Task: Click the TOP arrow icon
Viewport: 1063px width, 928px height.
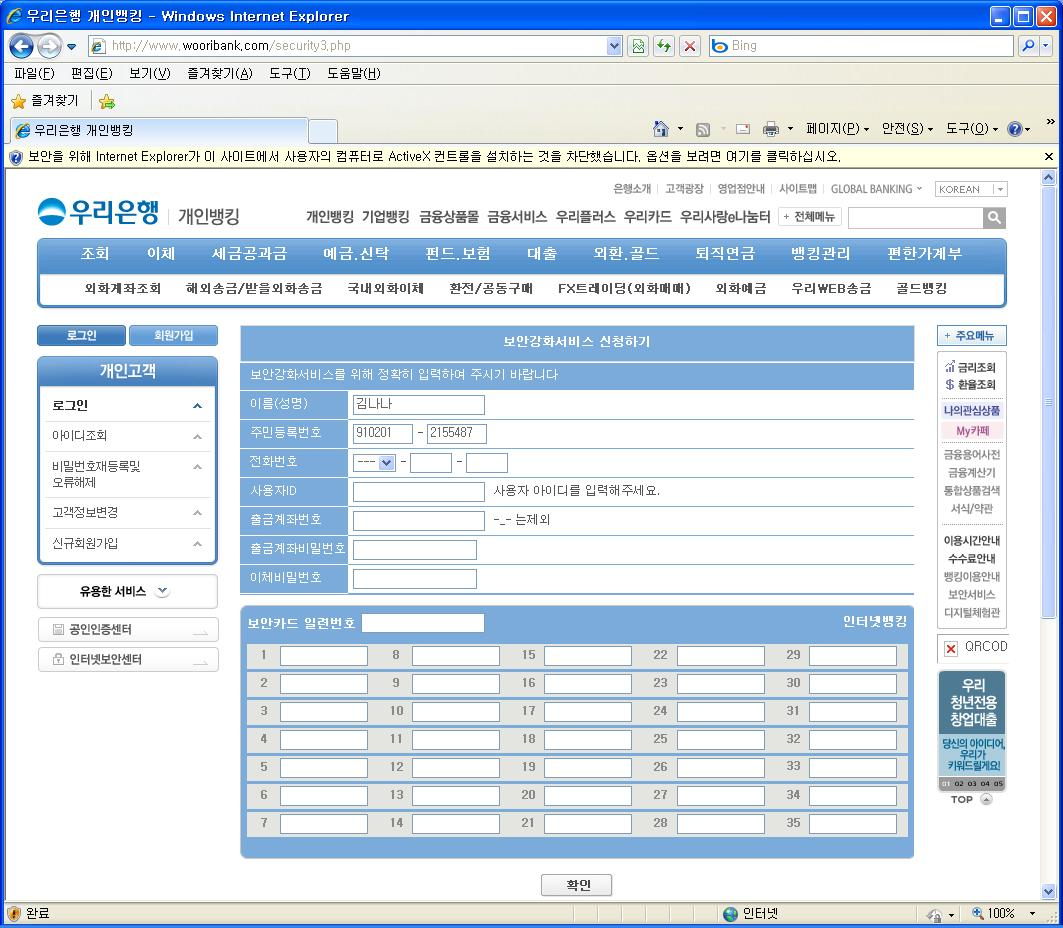Action: pyautogui.click(x=986, y=799)
